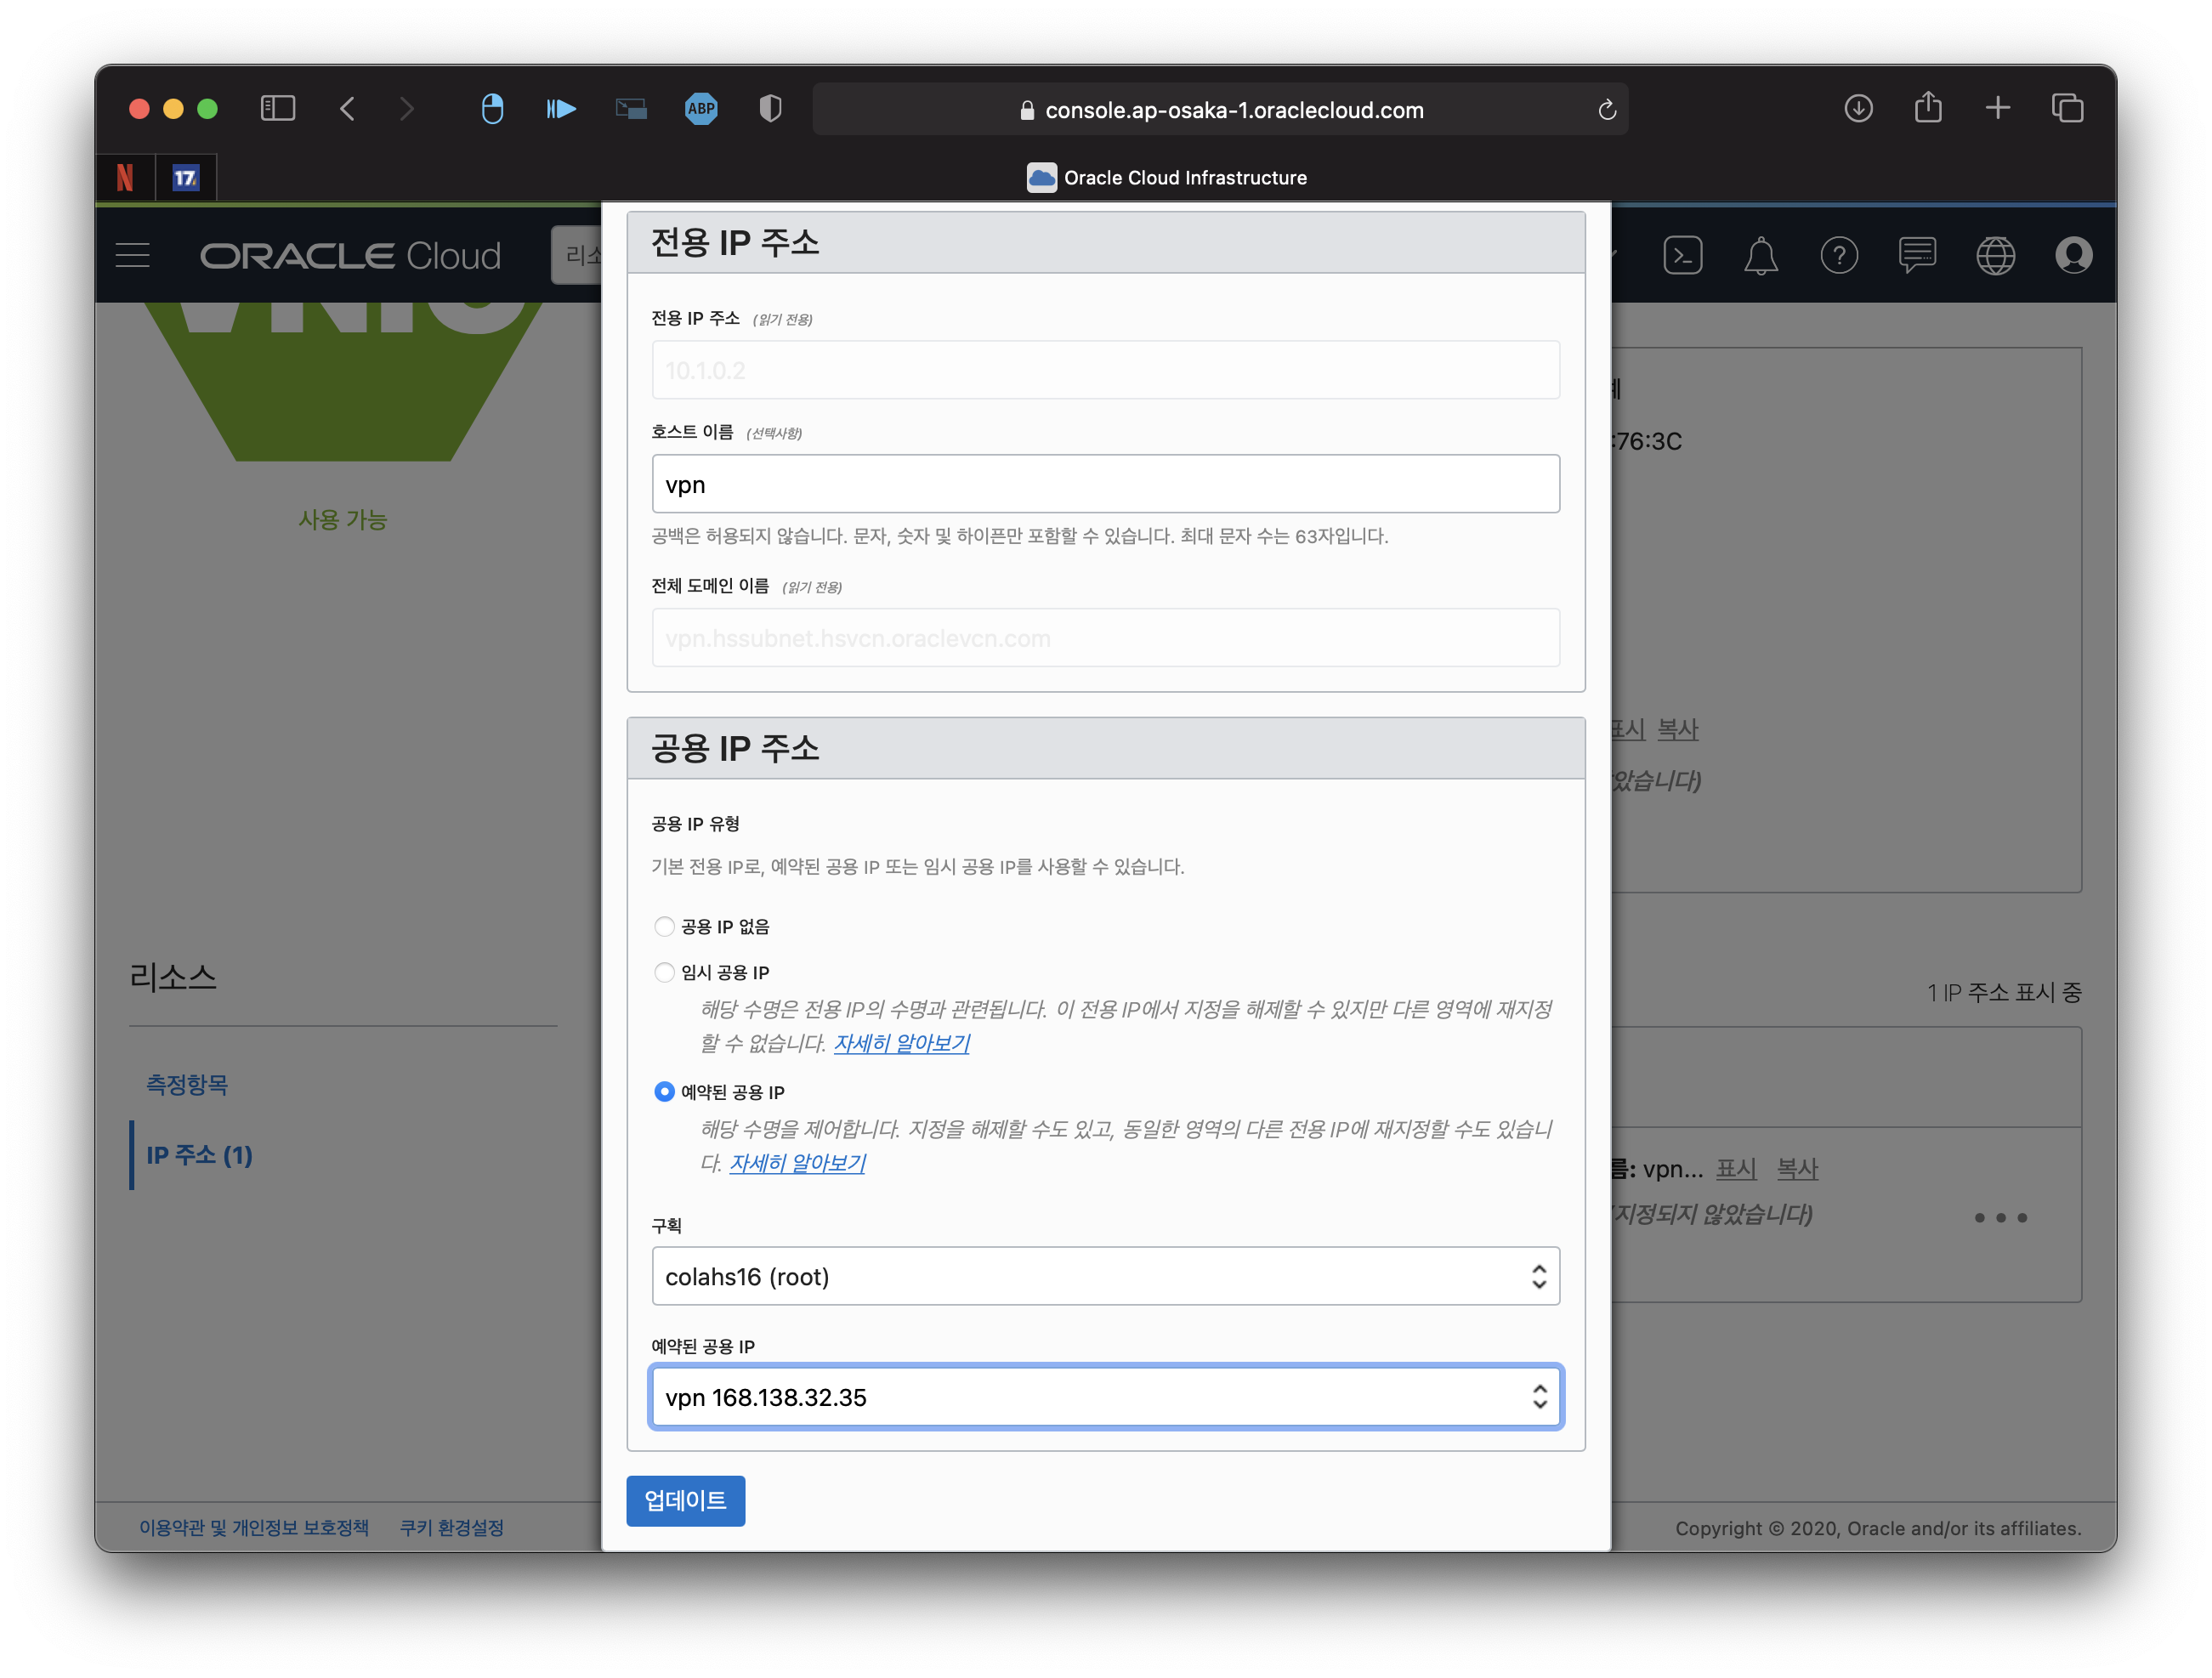Select the '공용 IP 없음' radio option
This screenshot has width=2212, height=1678.
(664, 926)
